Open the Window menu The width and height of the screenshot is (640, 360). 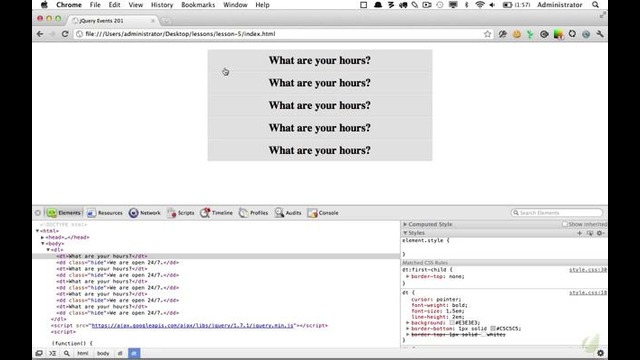coord(235,5)
